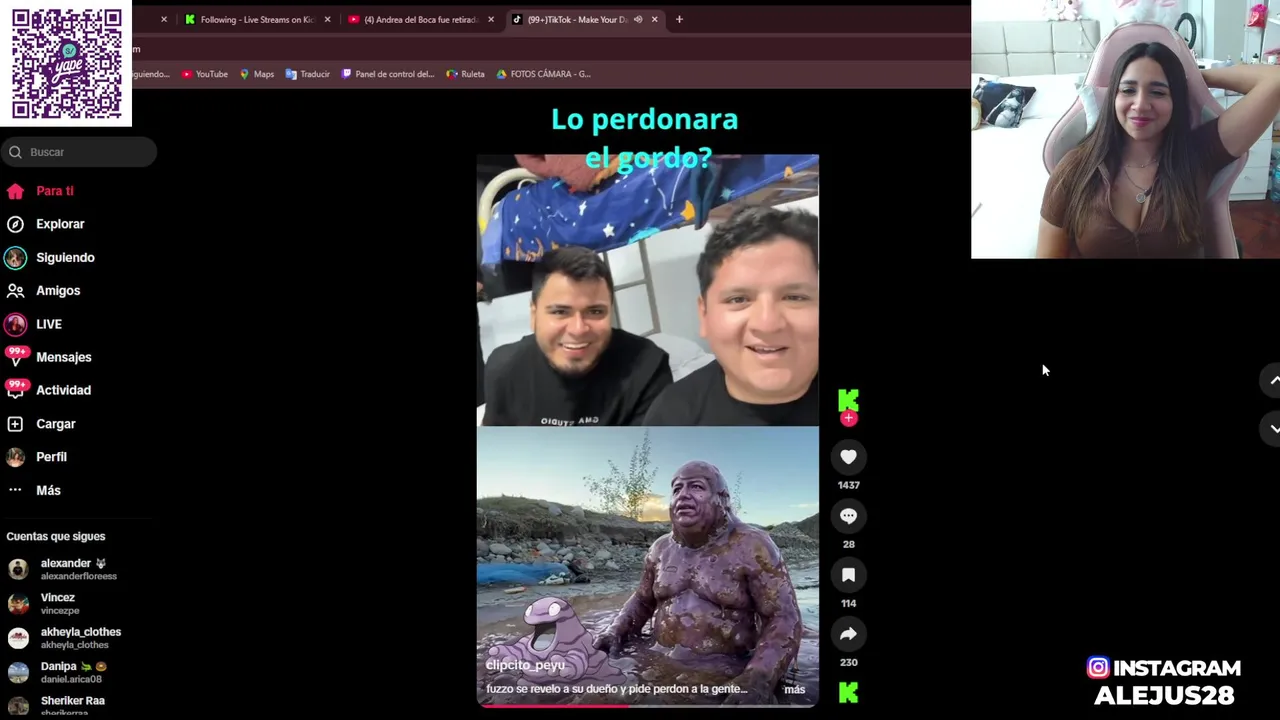This screenshot has height=720, width=1280.
Task: Open Mensajes inbox
Action: [x=48, y=357]
